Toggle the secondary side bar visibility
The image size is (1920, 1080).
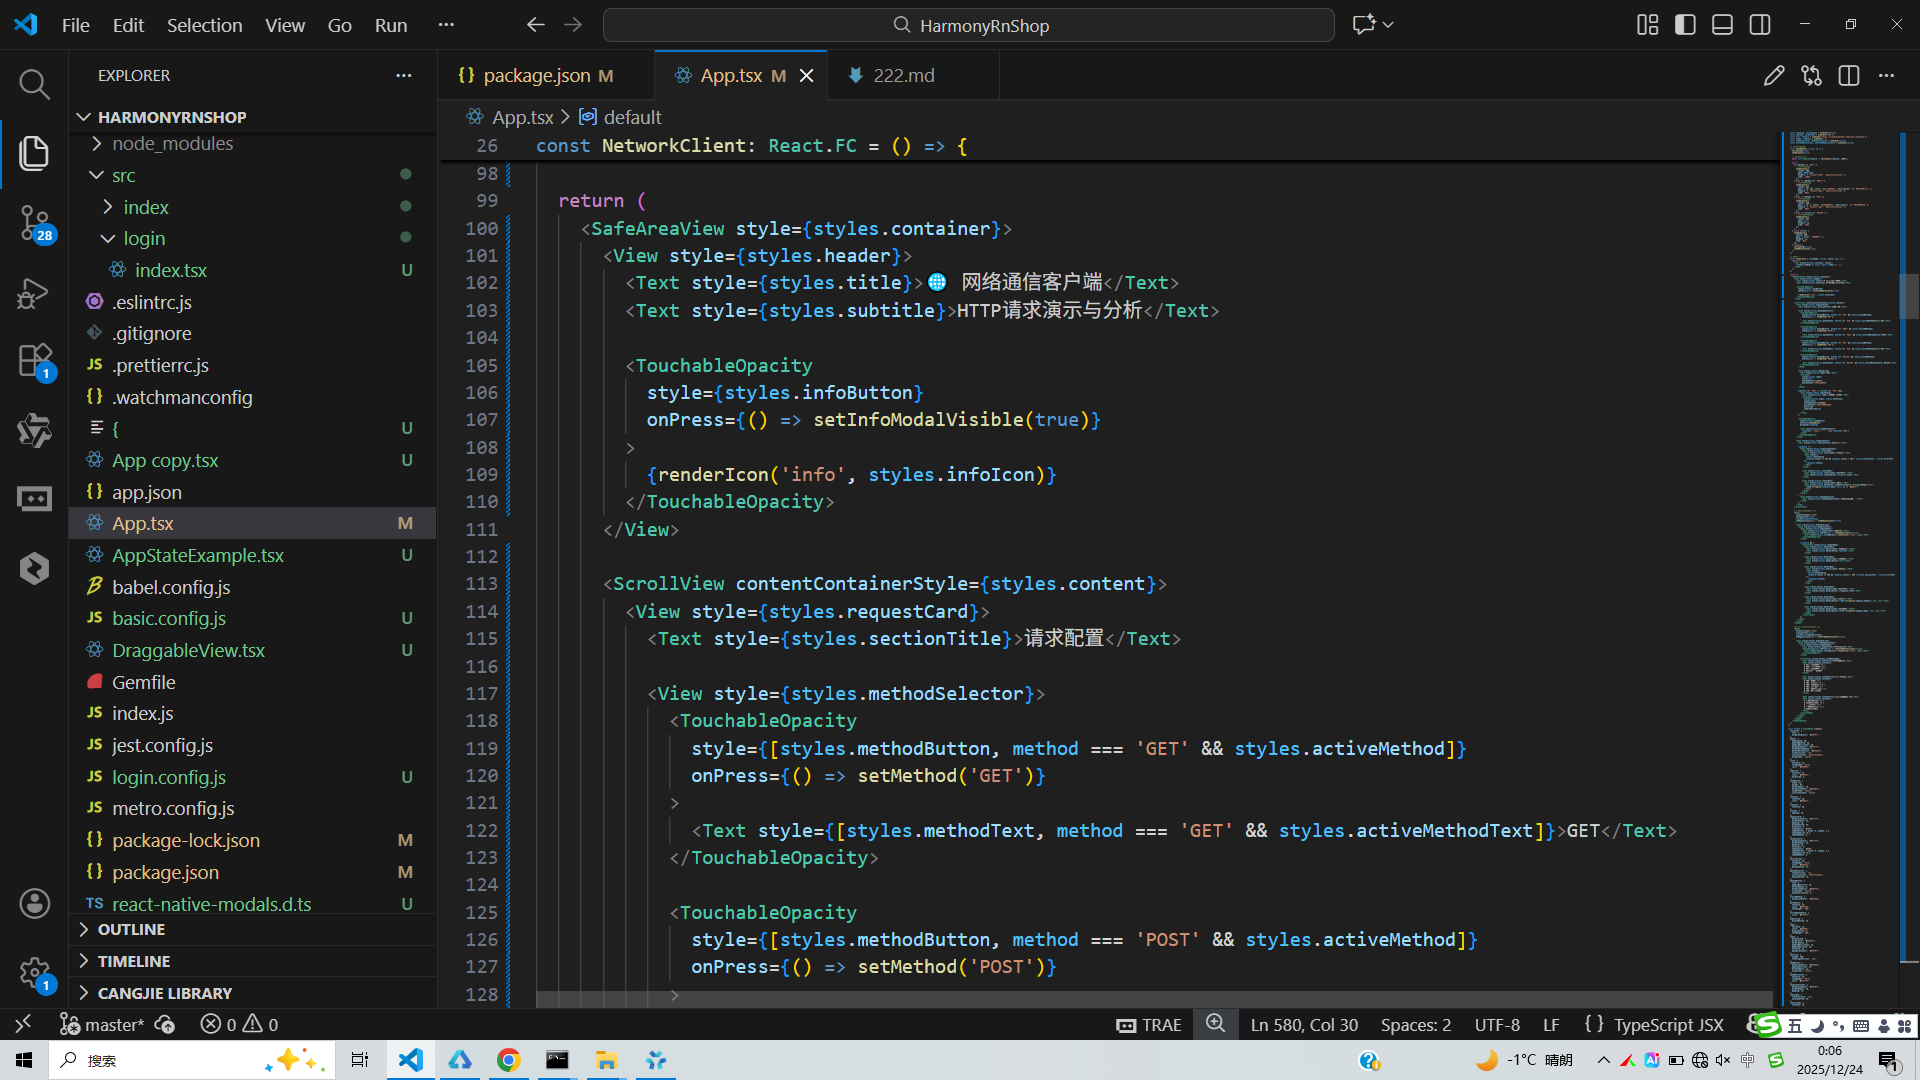pos(1760,25)
